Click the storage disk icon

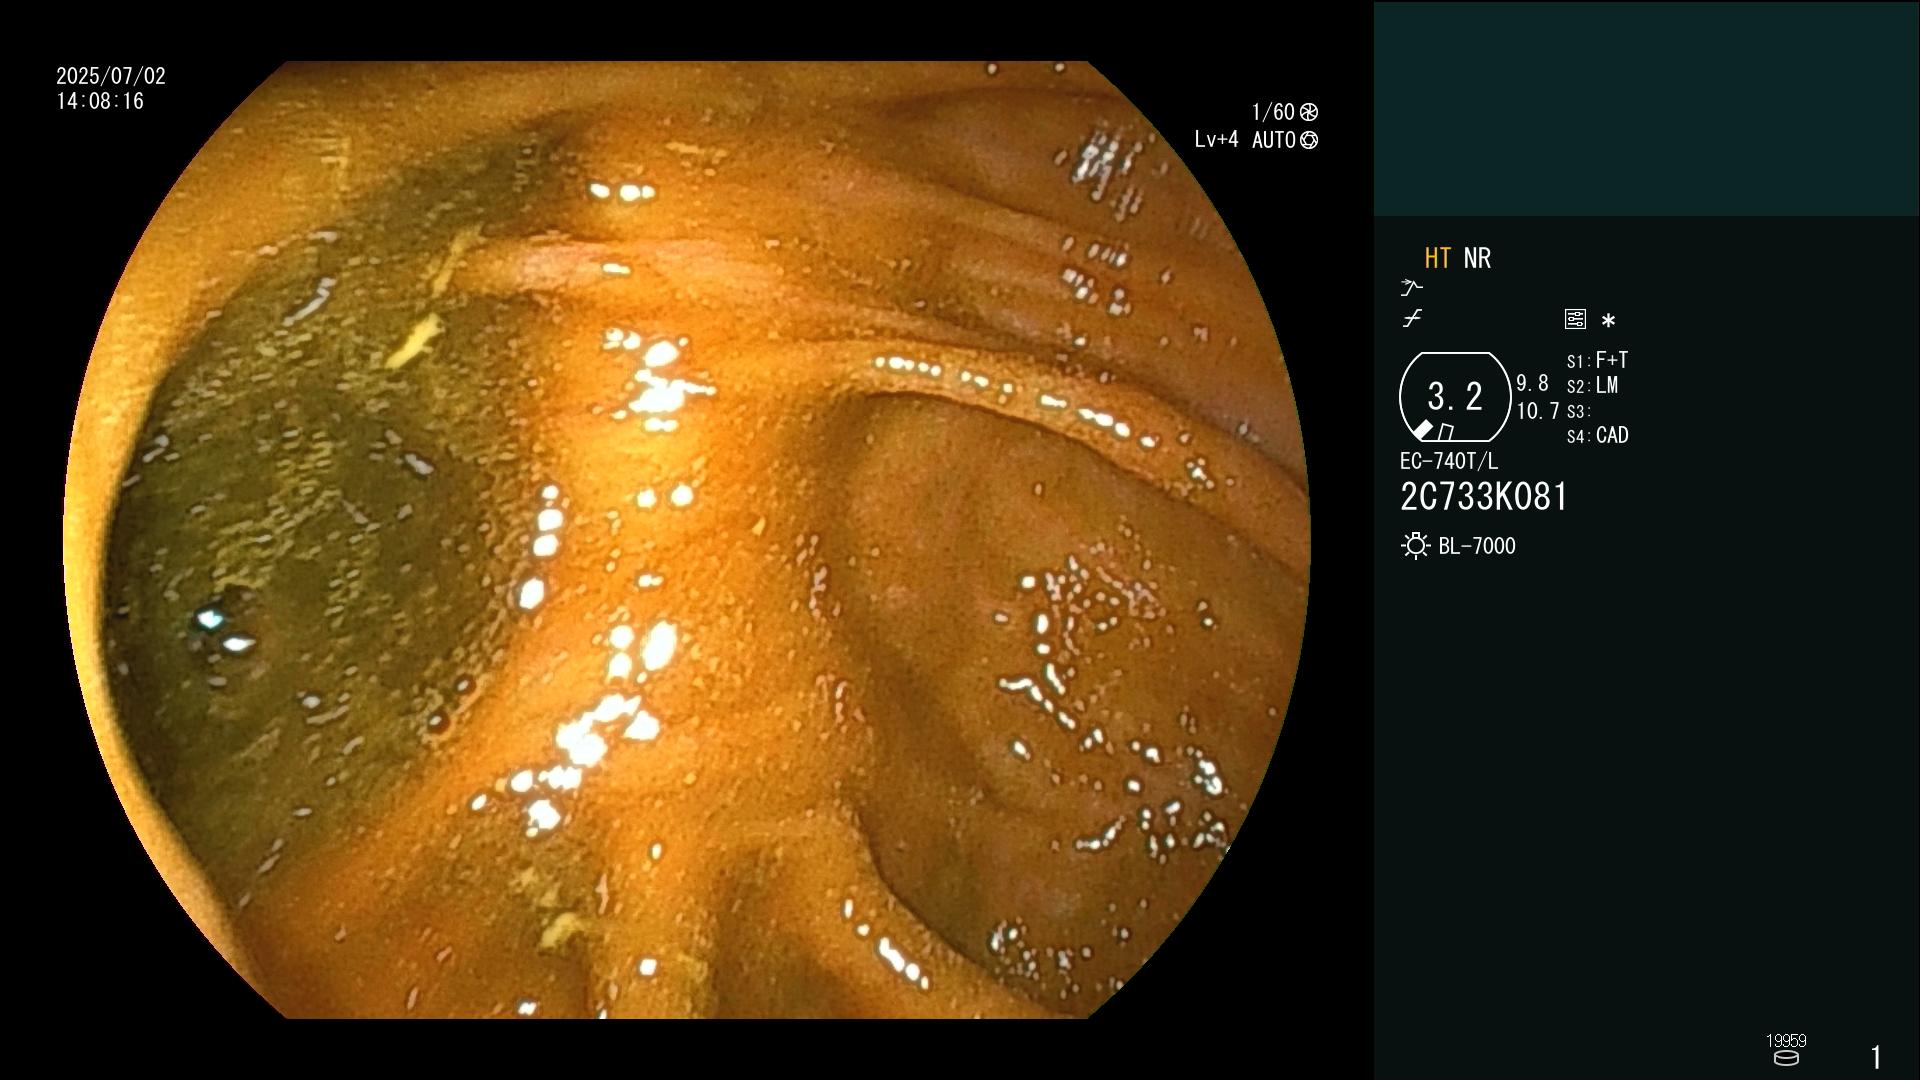pos(1786,1058)
